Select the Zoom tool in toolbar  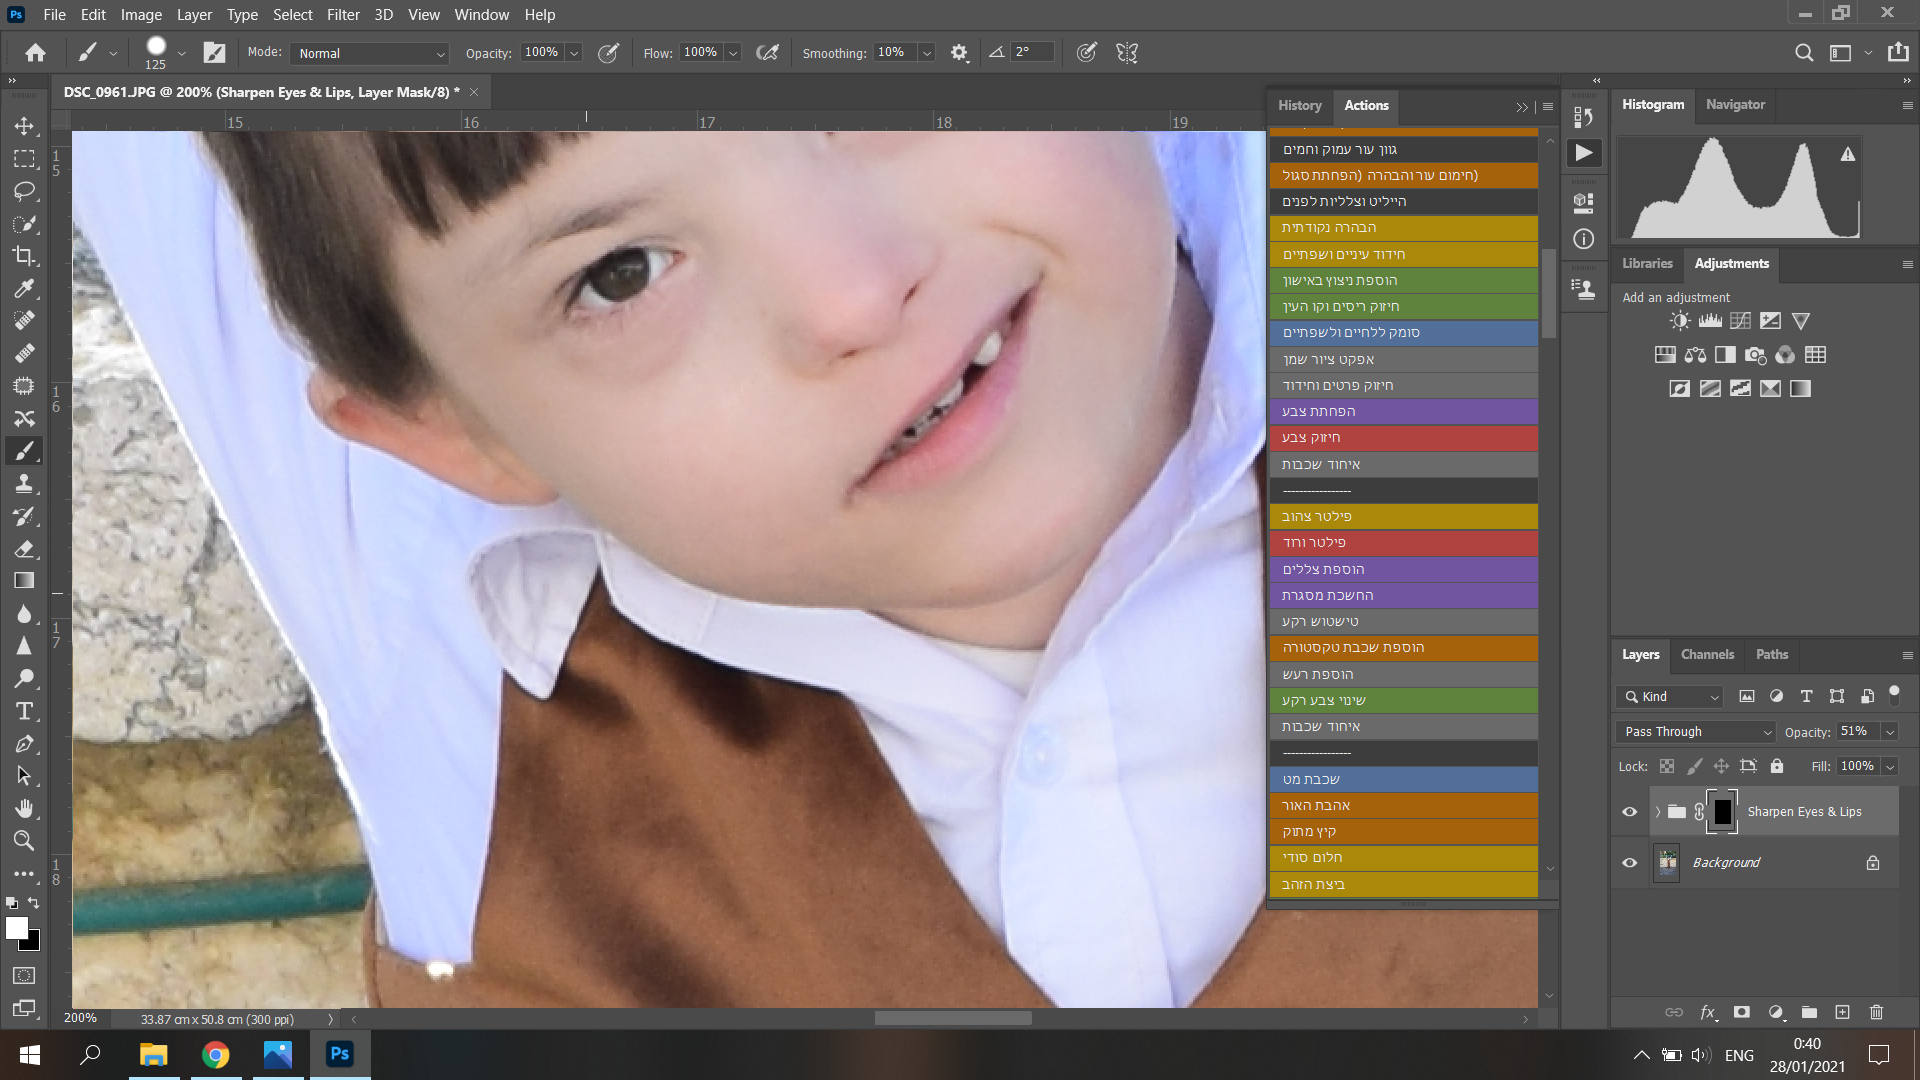pyautogui.click(x=24, y=841)
